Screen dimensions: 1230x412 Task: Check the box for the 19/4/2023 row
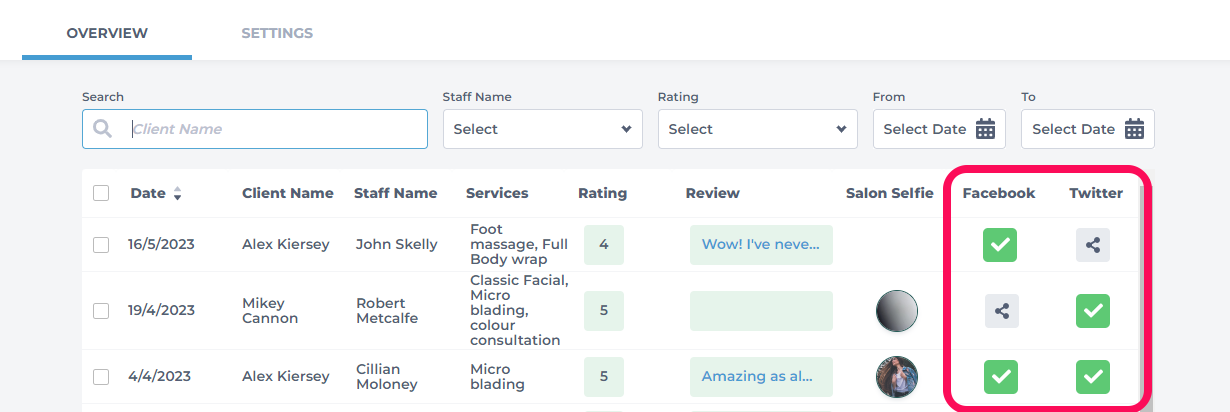[x=101, y=311]
